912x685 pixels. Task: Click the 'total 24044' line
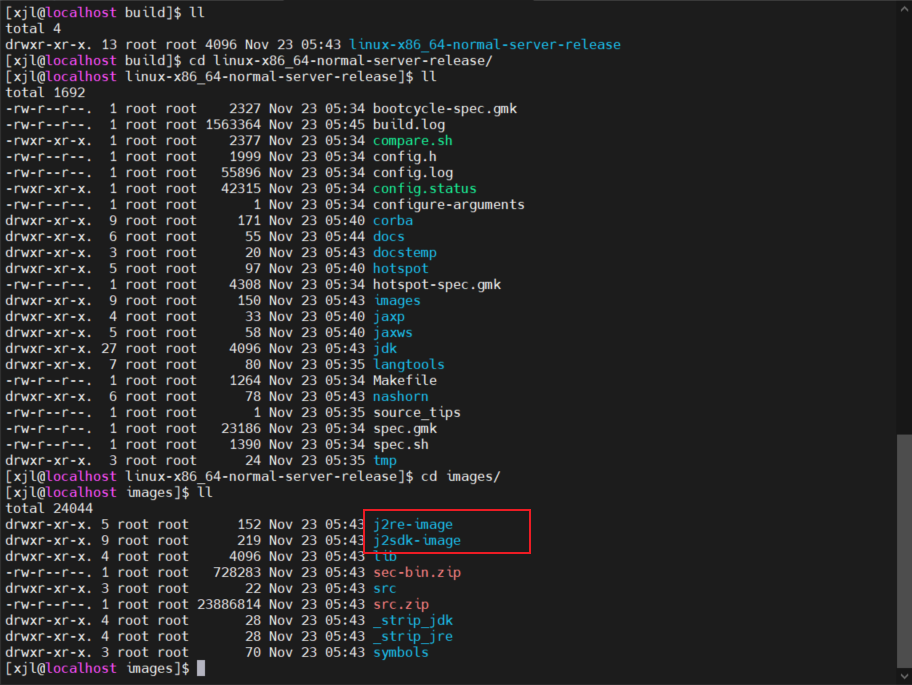(x=49, y=509)
